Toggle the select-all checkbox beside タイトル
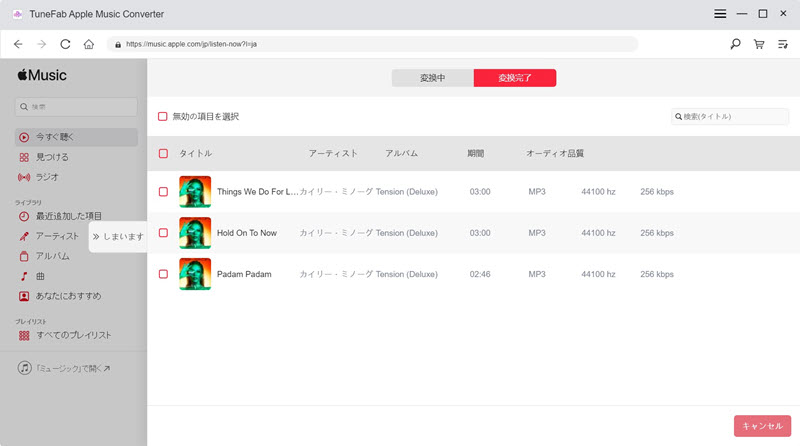This screenshot has width=800, height=446. pyautogui.click(x=163, y=154)
